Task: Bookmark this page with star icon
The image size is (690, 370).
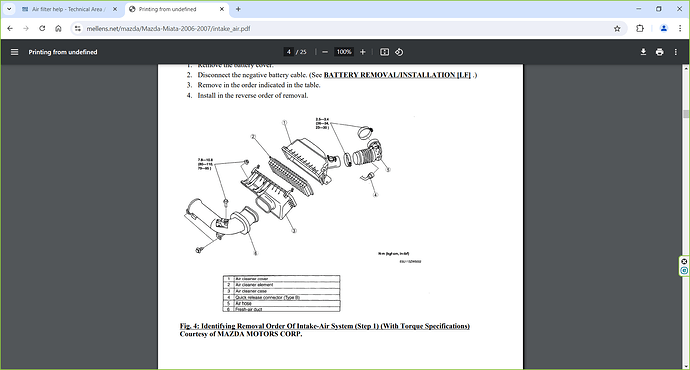Action: (x=617, y=29)
